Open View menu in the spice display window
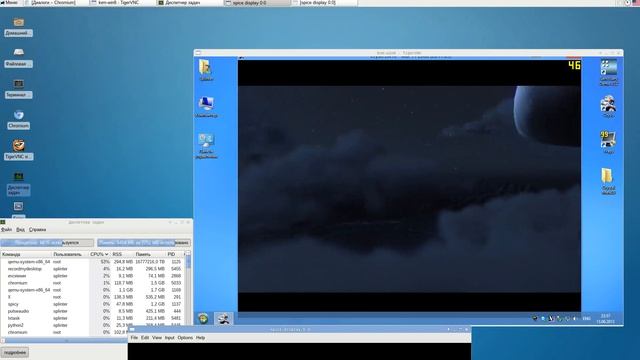The width and height of the screenshot is (640, 360). 157,338
